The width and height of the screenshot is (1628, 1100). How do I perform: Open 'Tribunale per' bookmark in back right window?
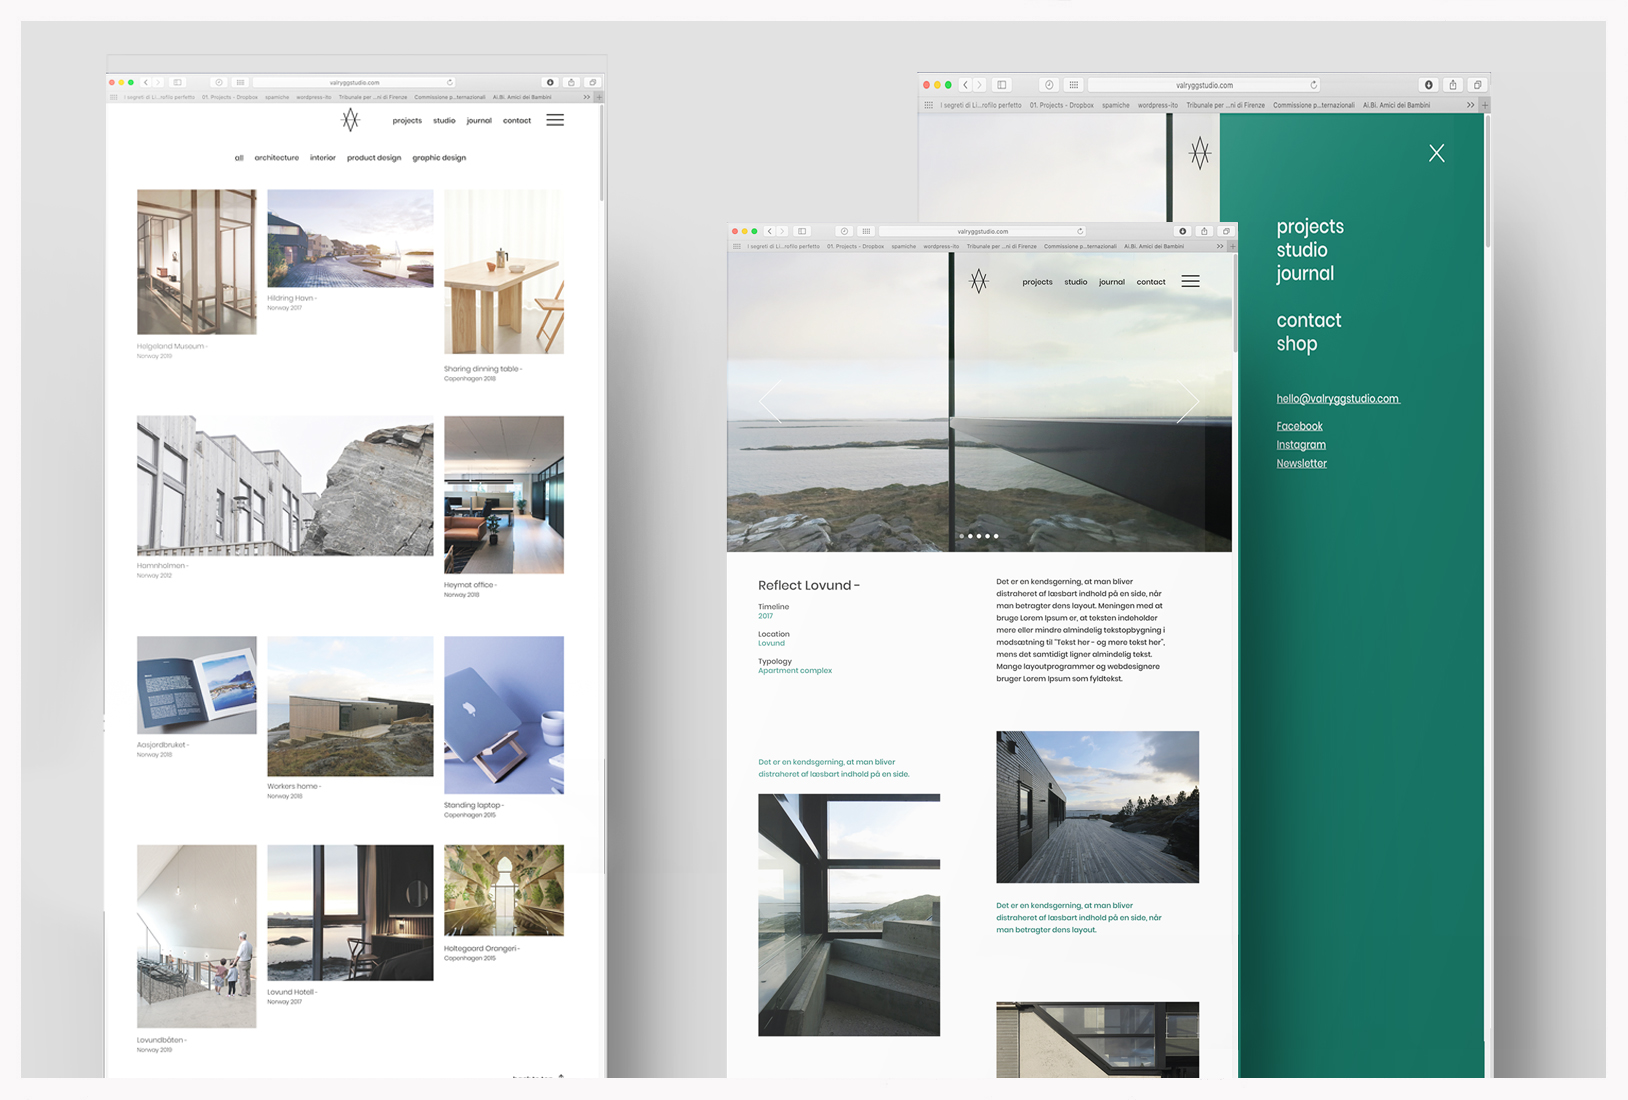pyautogui.click(x=1225, y=105)
